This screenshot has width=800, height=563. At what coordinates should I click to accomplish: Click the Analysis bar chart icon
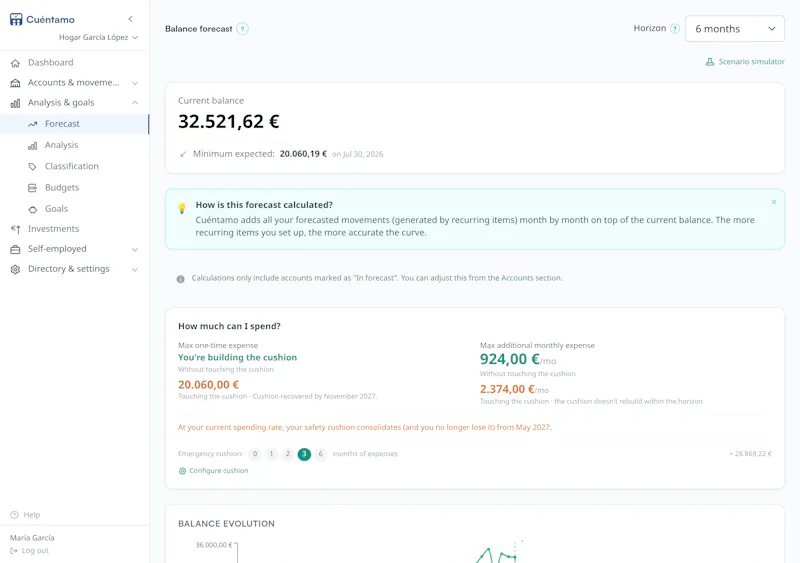(x=33, y=145)
